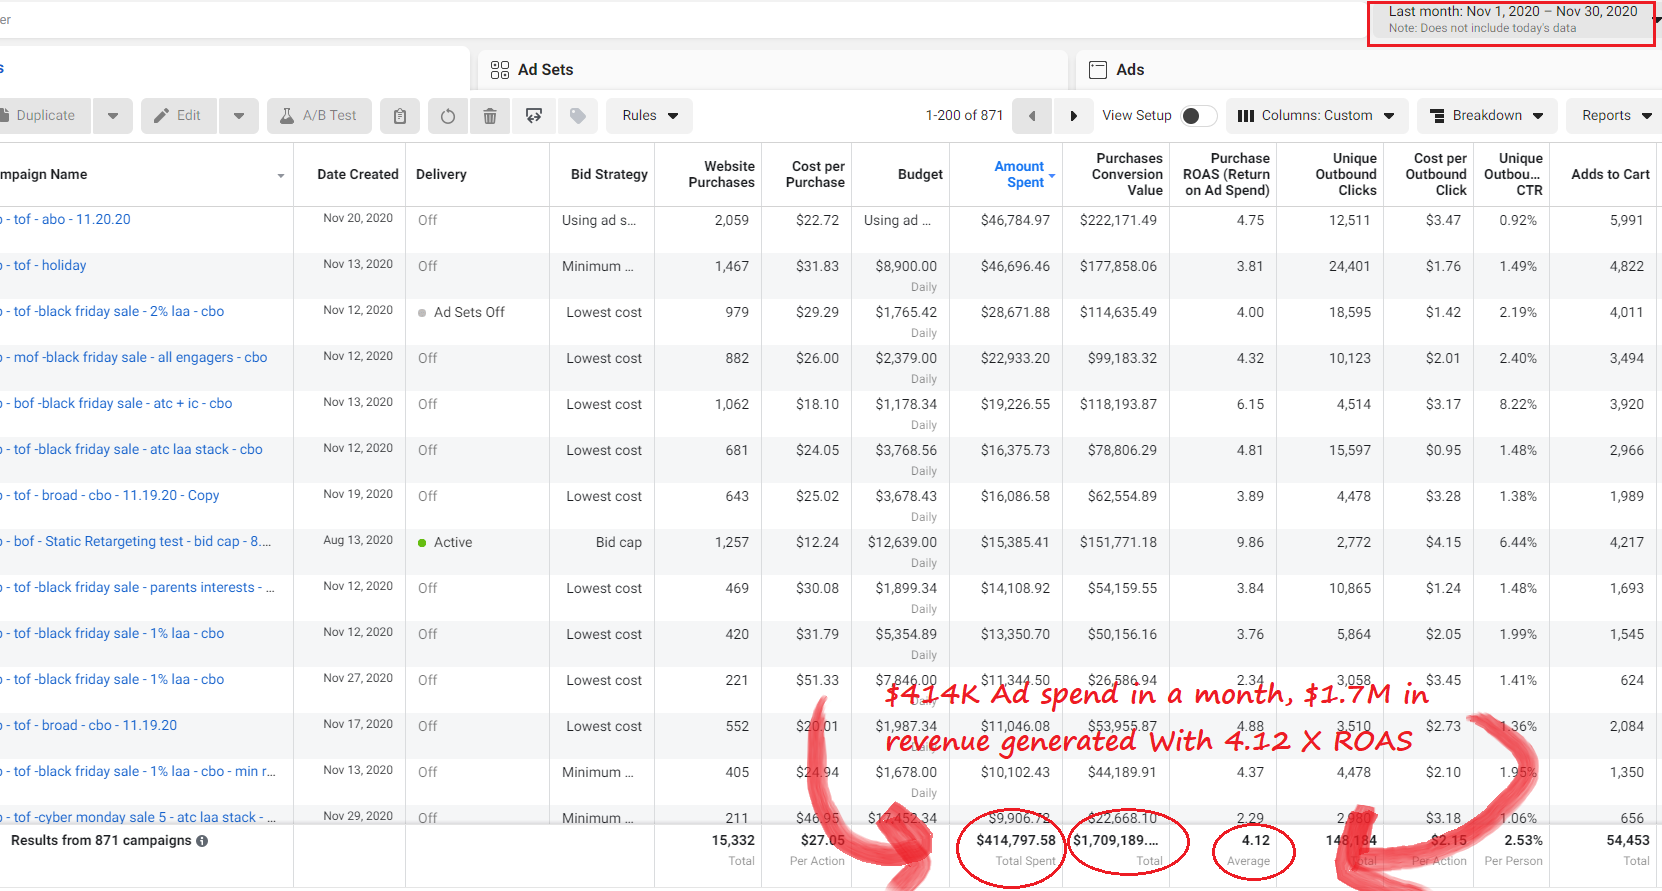Viewport: 1662px width, 891px height.
Task: Sort by Unique Outbound Clicks column
Action: (1346, 174)
